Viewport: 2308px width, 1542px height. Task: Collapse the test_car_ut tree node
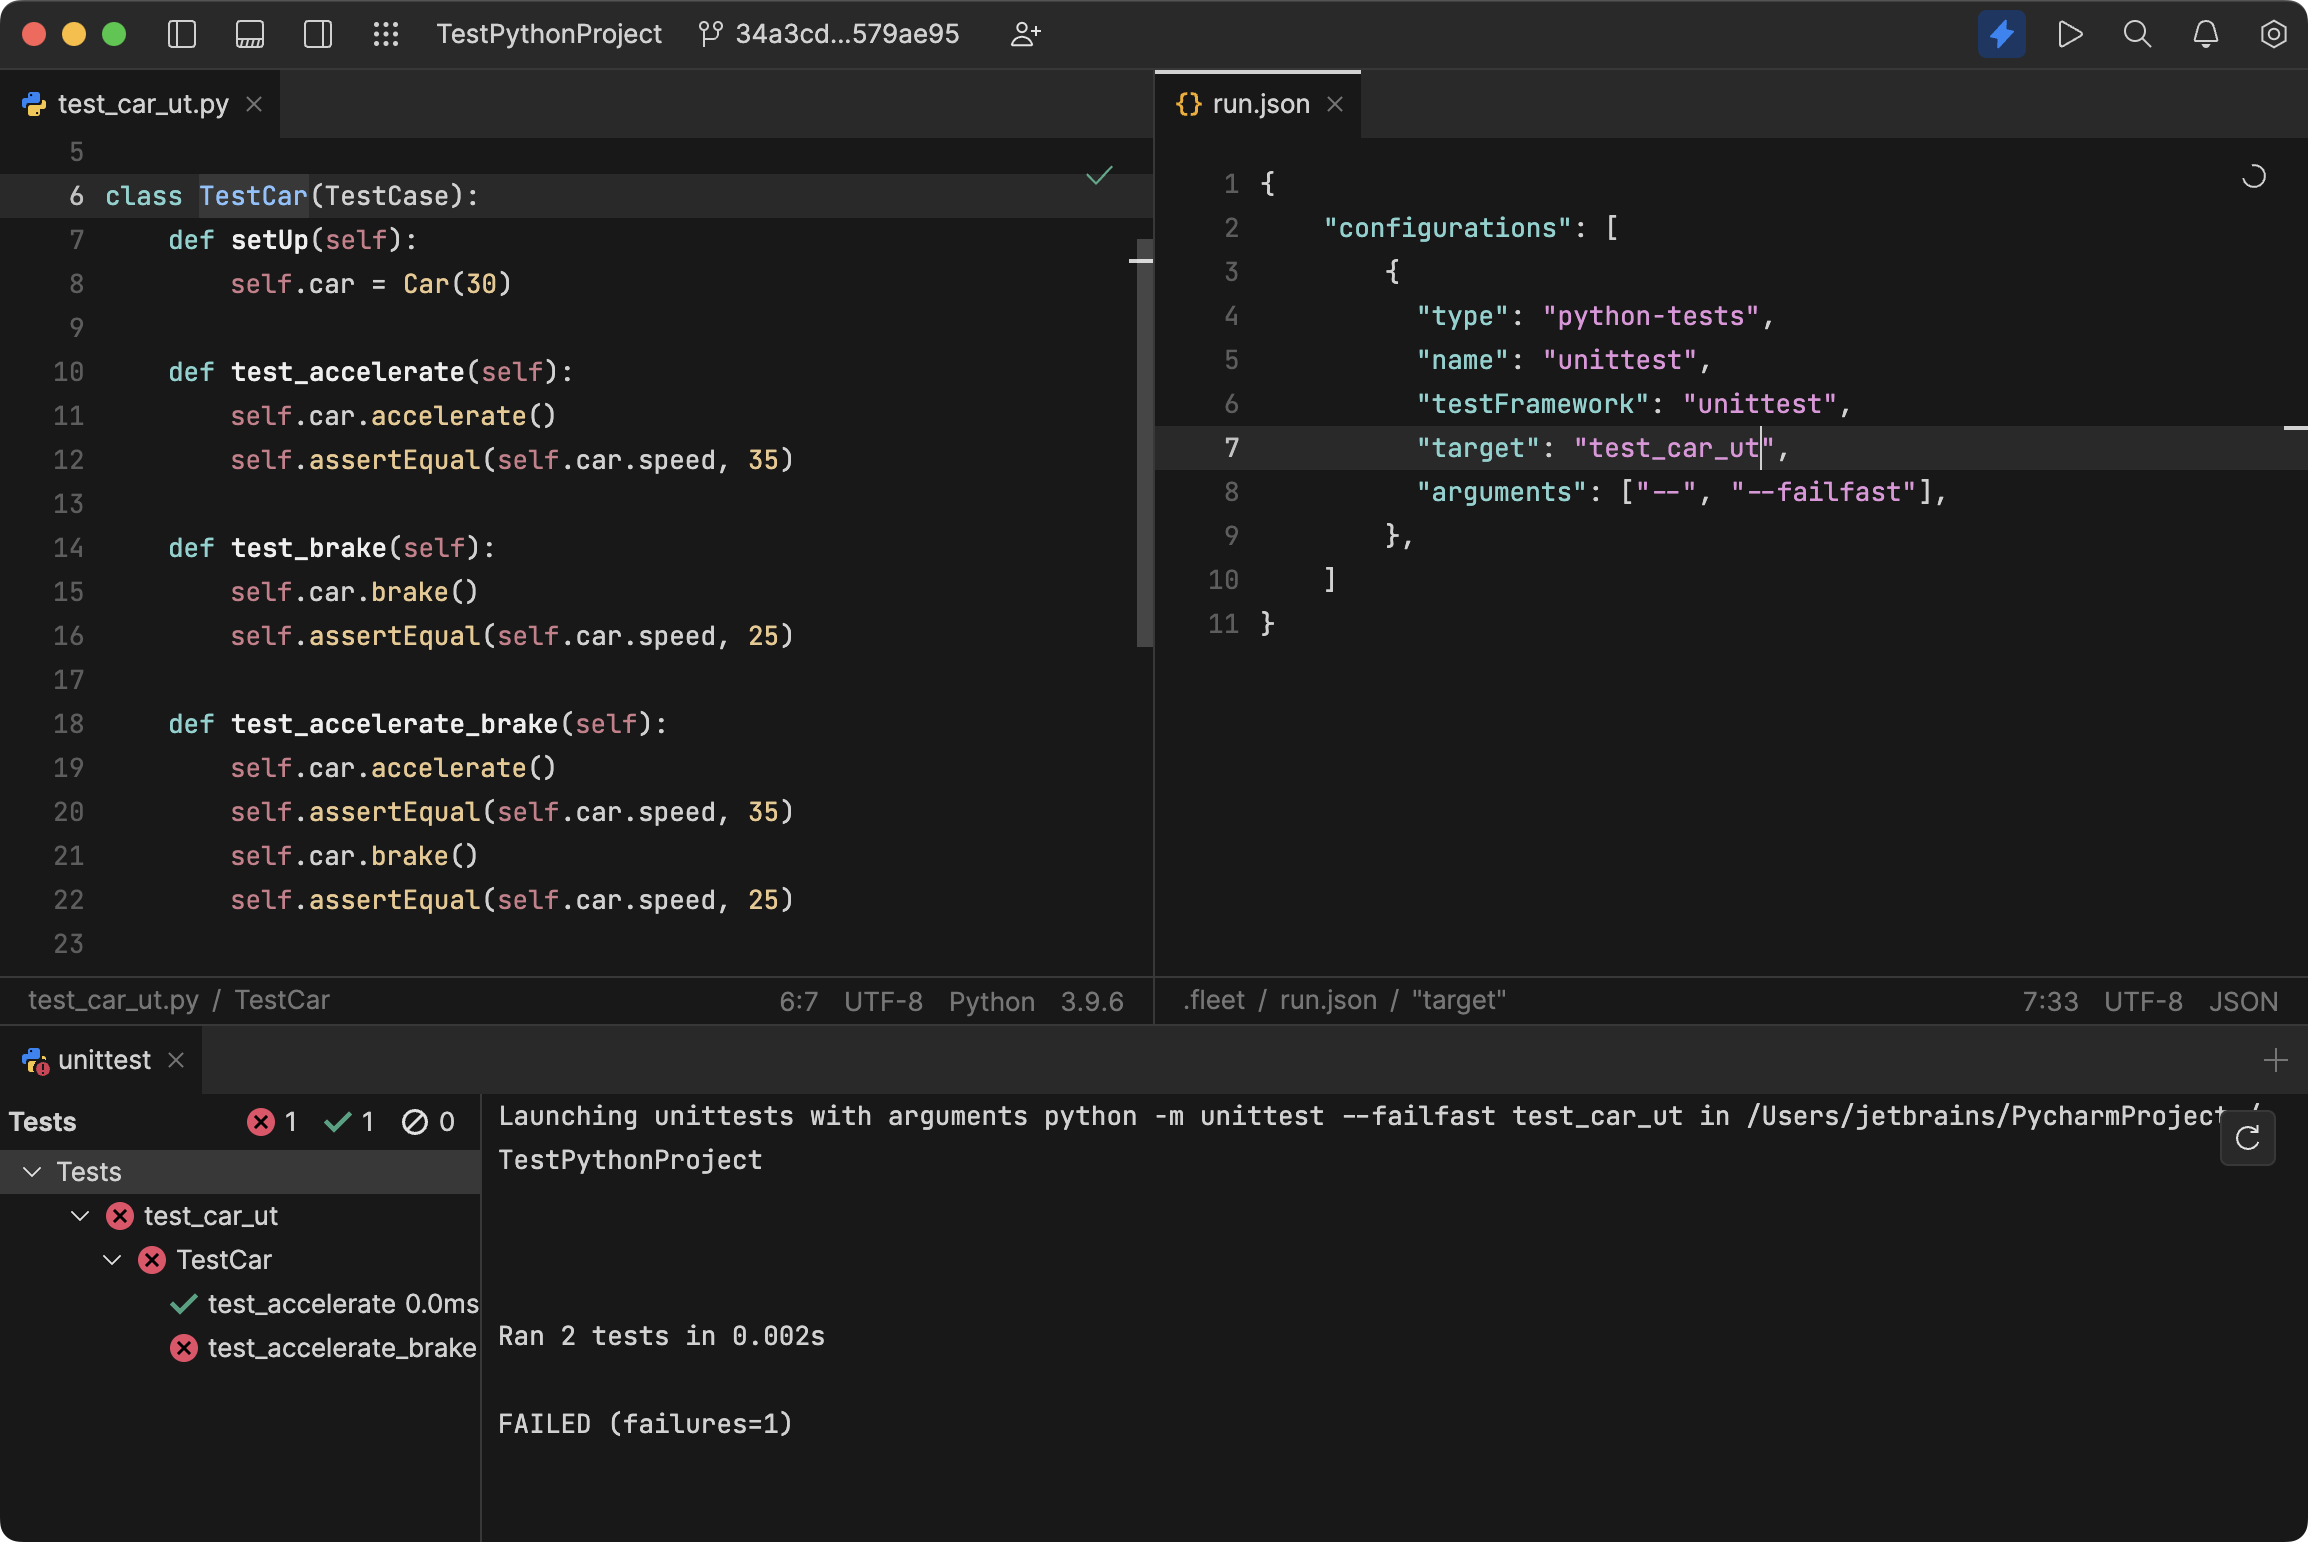(80, 1216)
